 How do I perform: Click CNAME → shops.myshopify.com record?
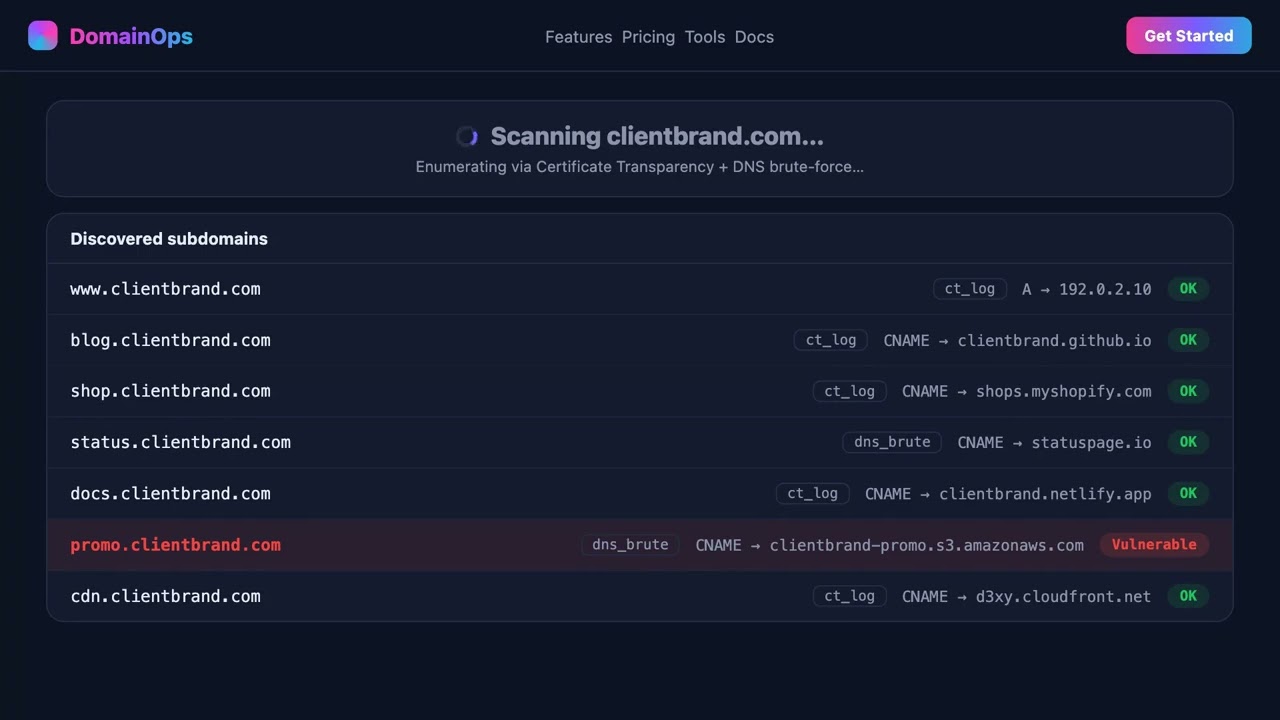tap(1027, 391)
